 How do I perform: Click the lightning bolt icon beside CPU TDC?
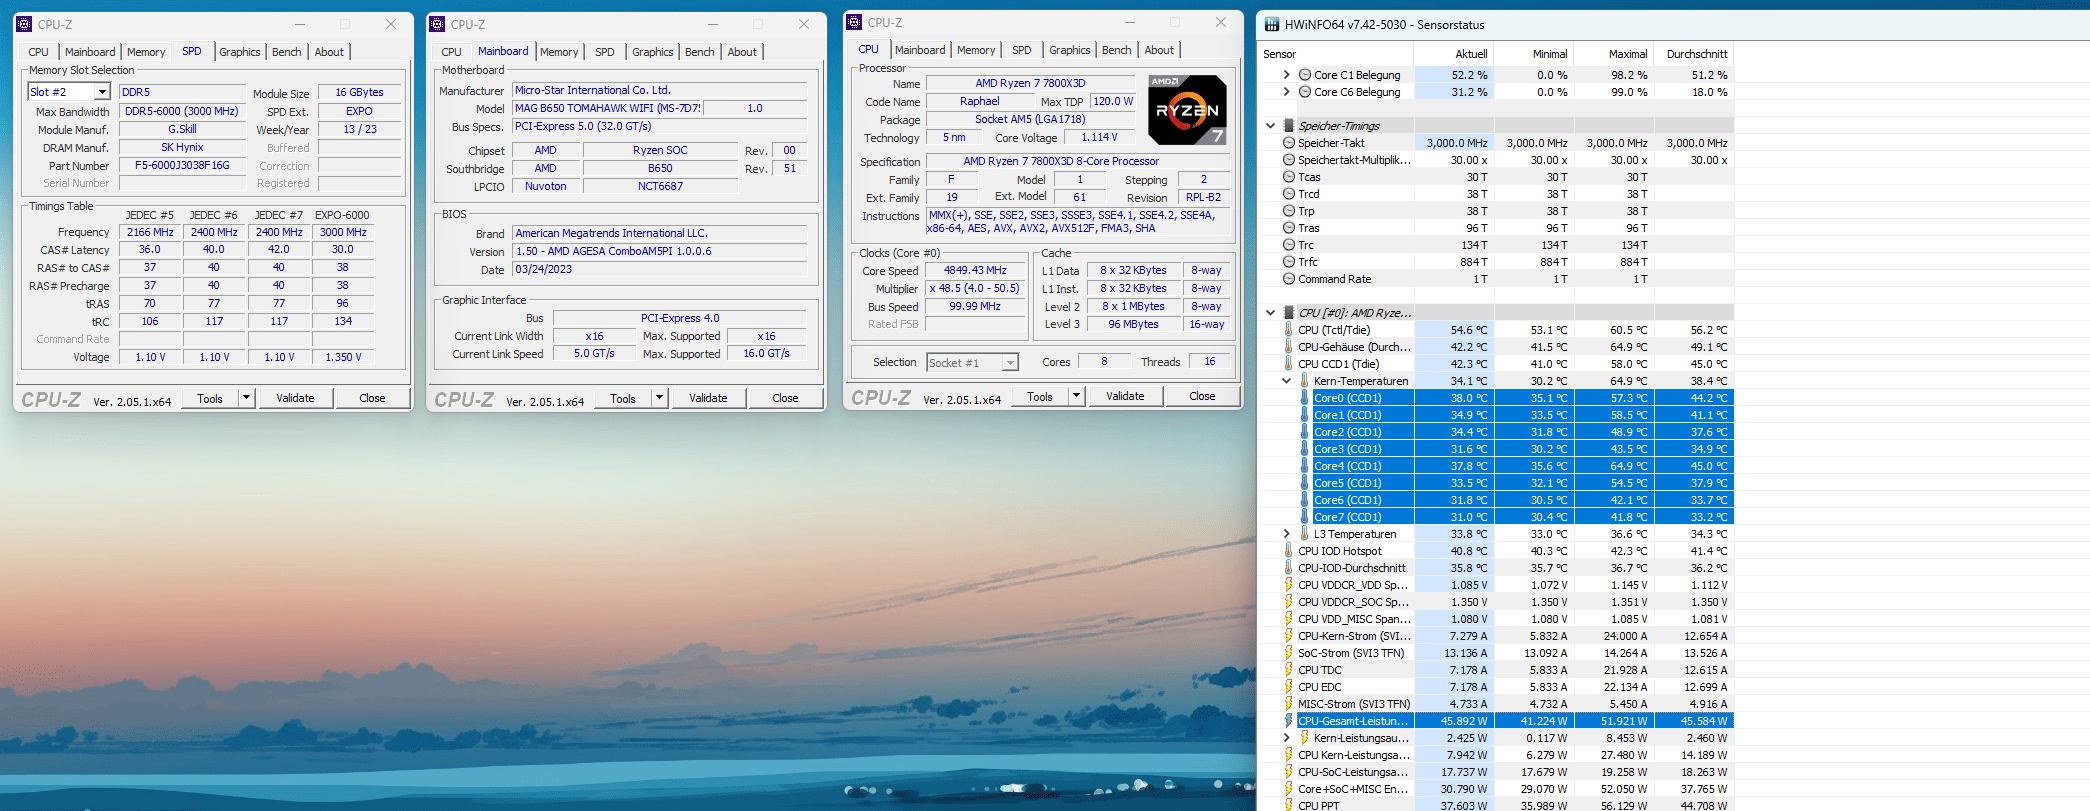(1289, 670)
